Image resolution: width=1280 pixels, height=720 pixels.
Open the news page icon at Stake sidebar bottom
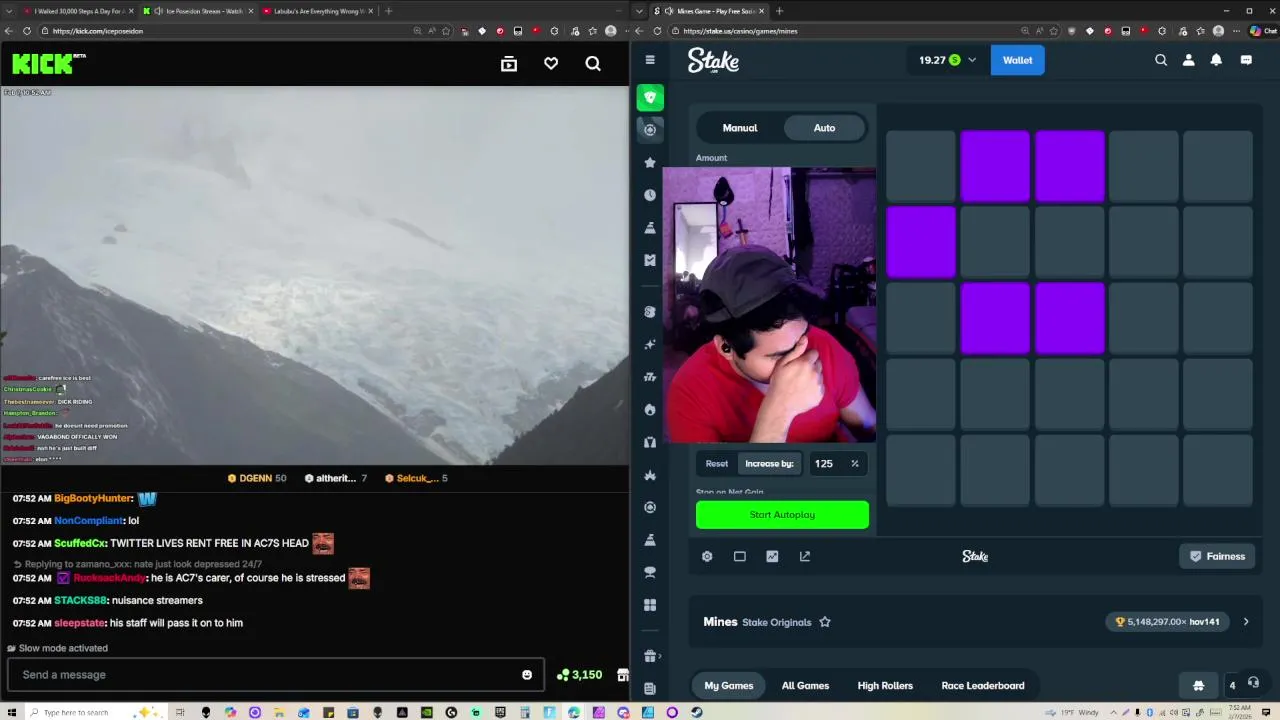point(650,688)
